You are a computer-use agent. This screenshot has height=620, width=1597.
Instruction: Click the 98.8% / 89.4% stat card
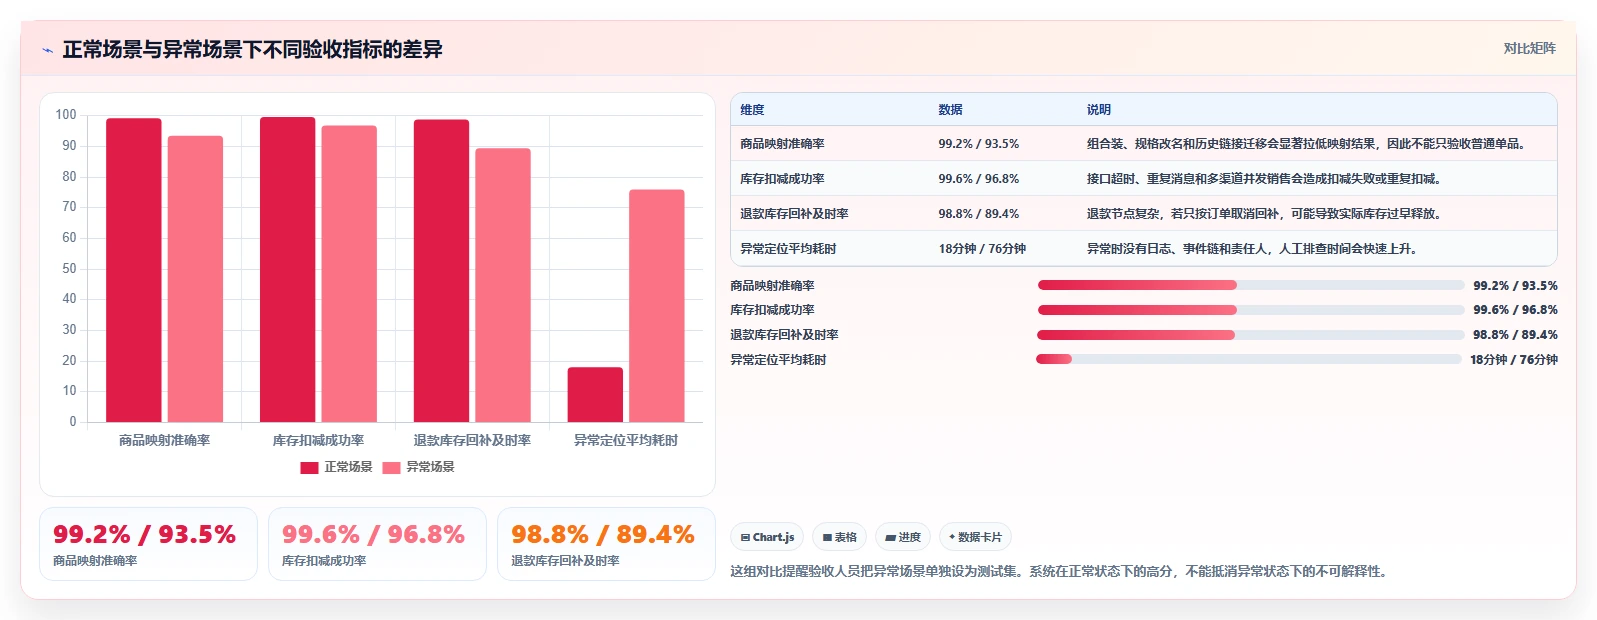[x=606, y=544]
